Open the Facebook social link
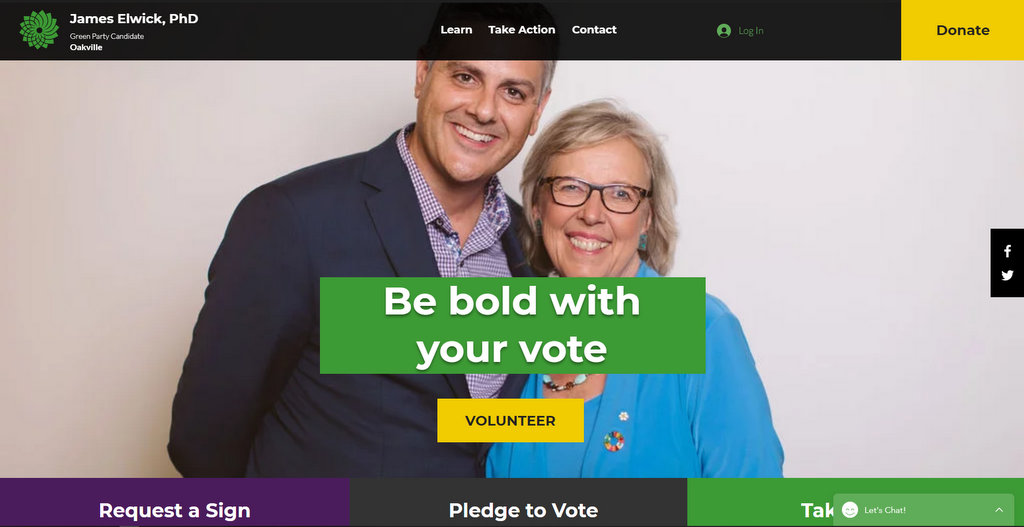 (x=1007, y=251)
